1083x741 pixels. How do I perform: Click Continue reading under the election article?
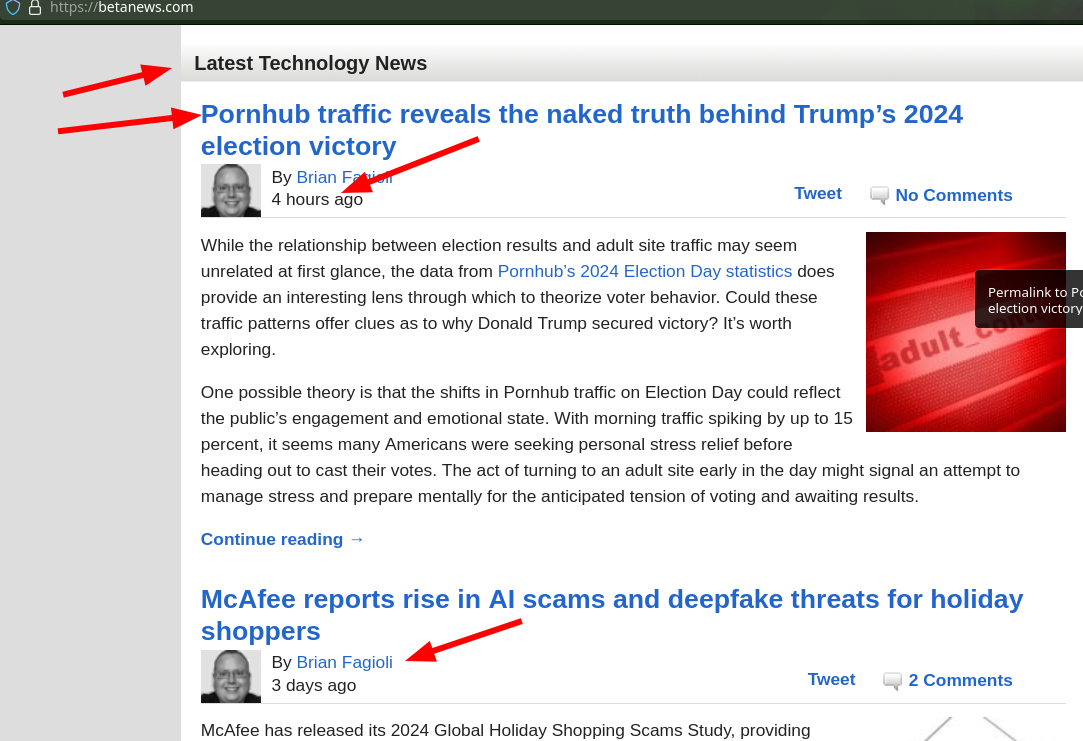pos(282,539)
